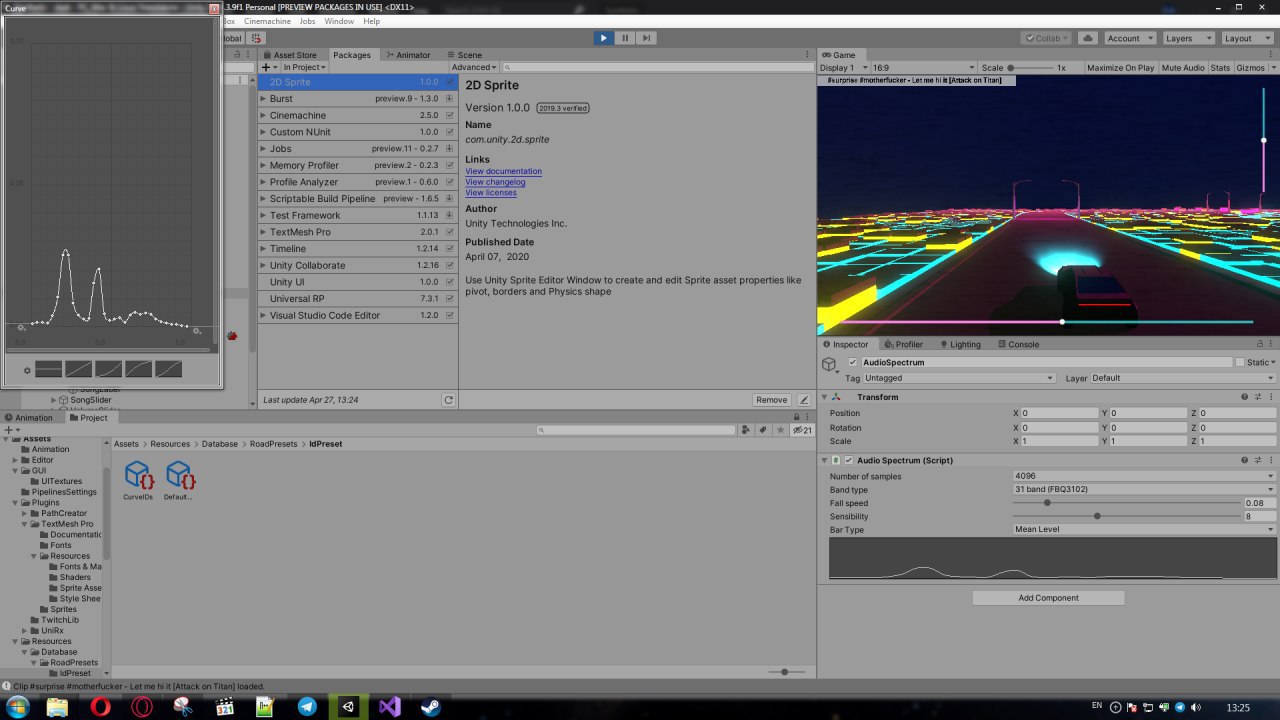Switch to the Scene tab
1280x720 pixels.
[x=465, y=55]
